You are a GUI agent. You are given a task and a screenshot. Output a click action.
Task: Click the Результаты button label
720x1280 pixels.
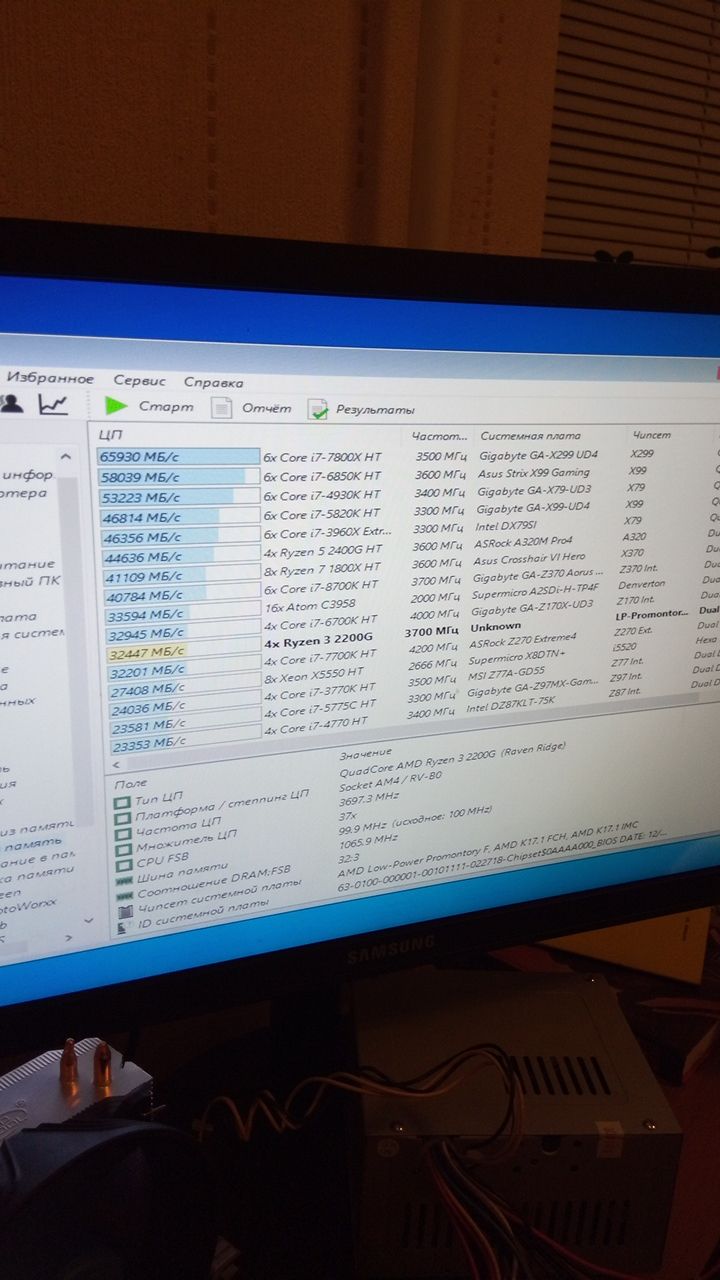coord(374,410)
